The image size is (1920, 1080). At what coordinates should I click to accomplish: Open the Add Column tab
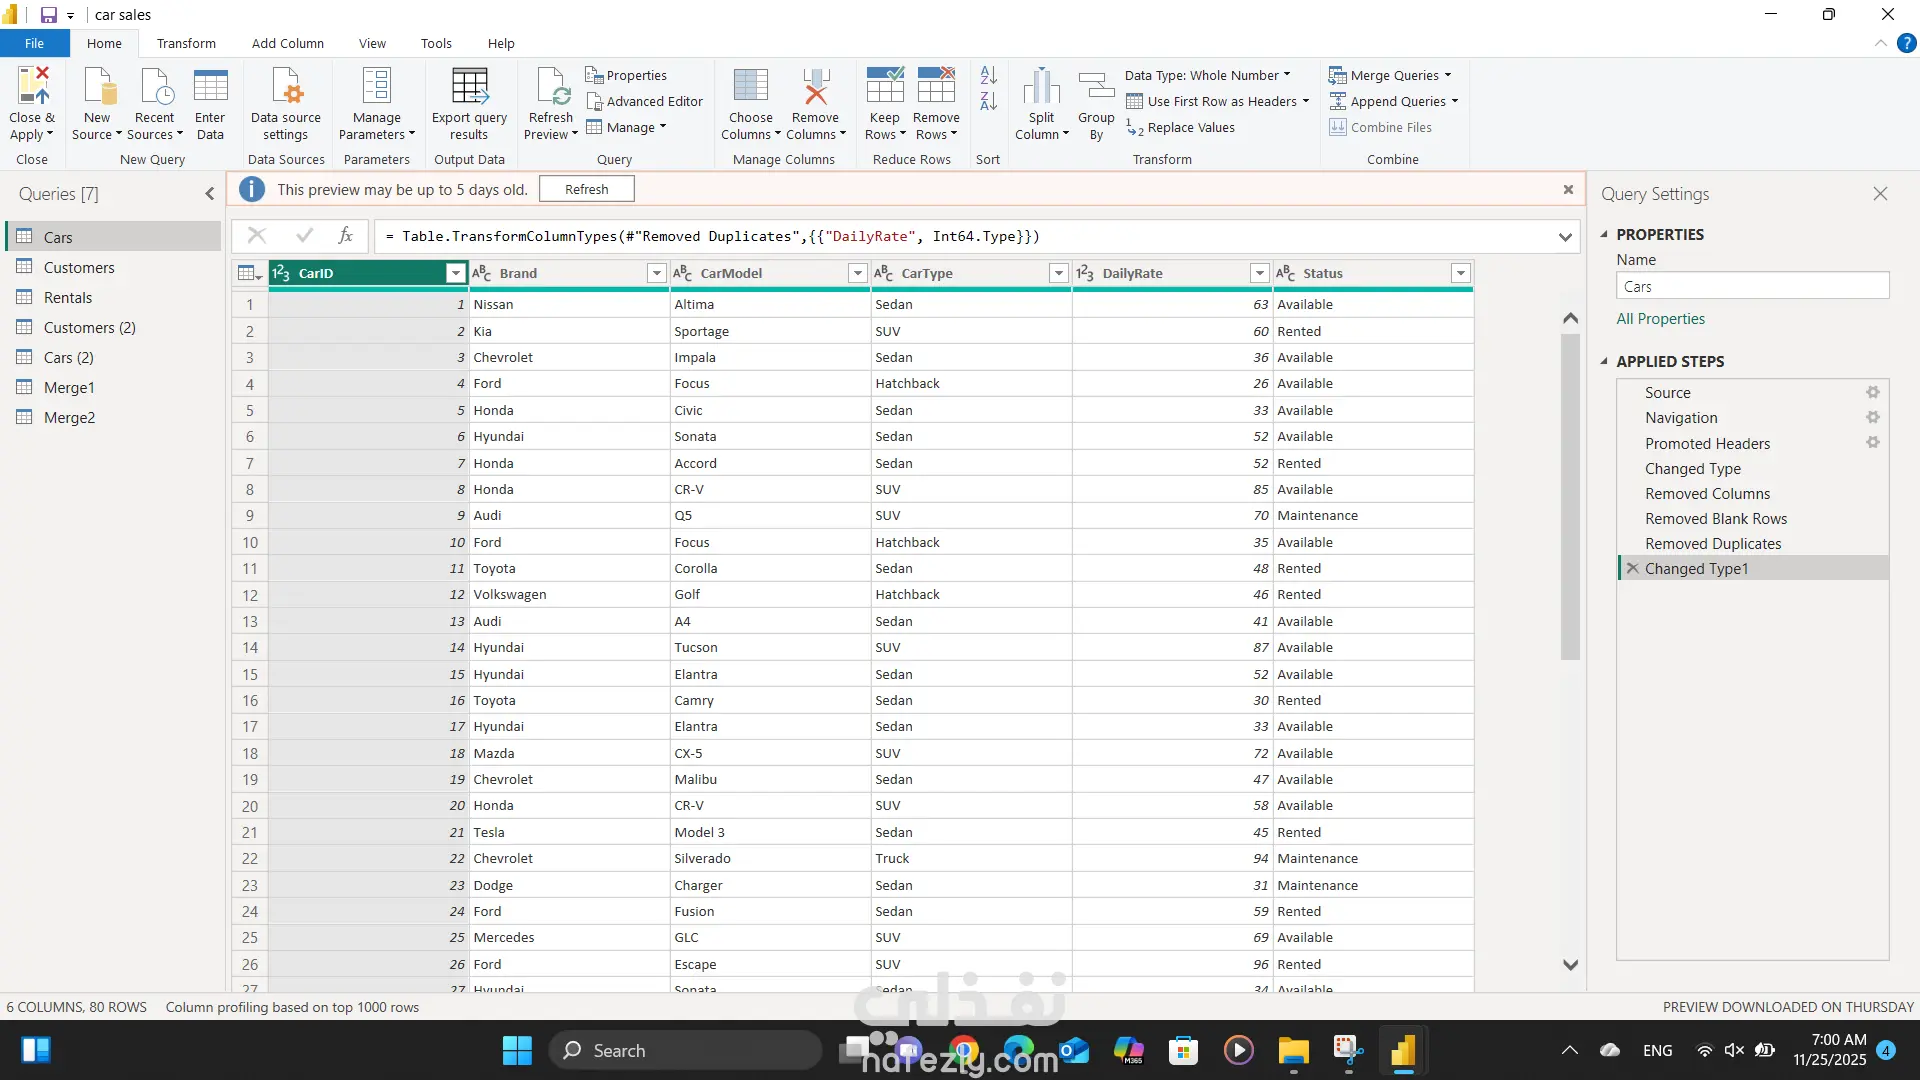pos(287,43)
